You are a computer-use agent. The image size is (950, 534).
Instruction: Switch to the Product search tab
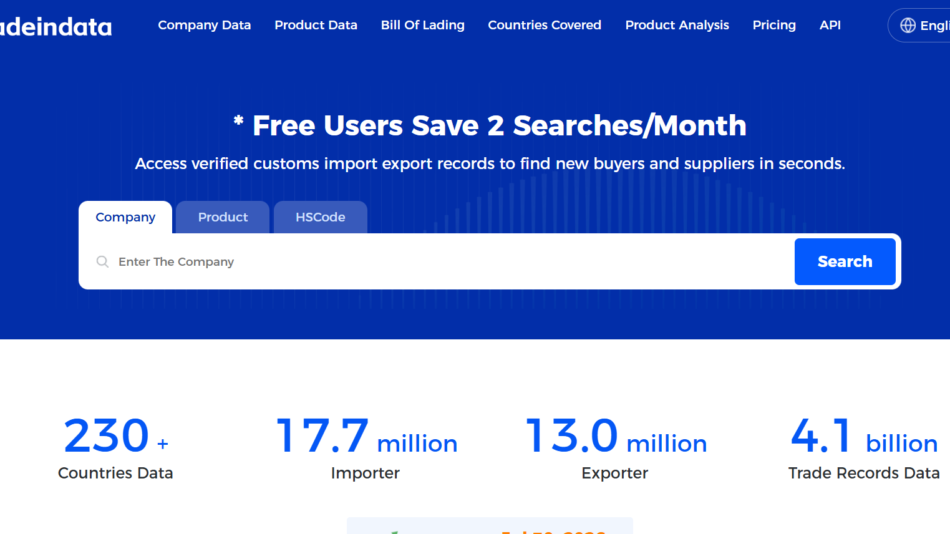click(x=222, y=217)
